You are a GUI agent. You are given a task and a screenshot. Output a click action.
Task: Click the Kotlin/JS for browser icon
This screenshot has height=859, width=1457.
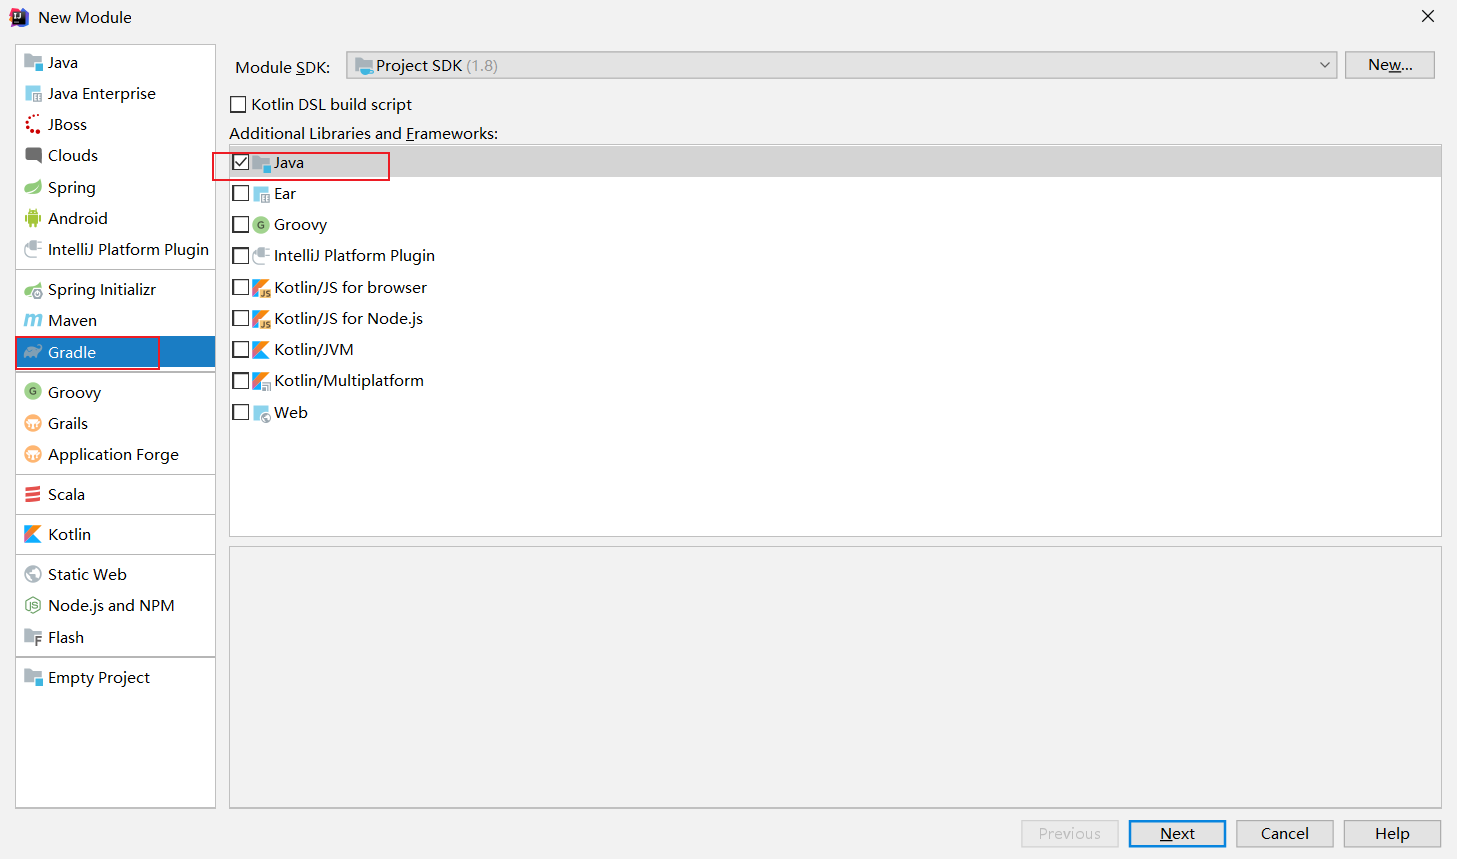coord(261,288)
